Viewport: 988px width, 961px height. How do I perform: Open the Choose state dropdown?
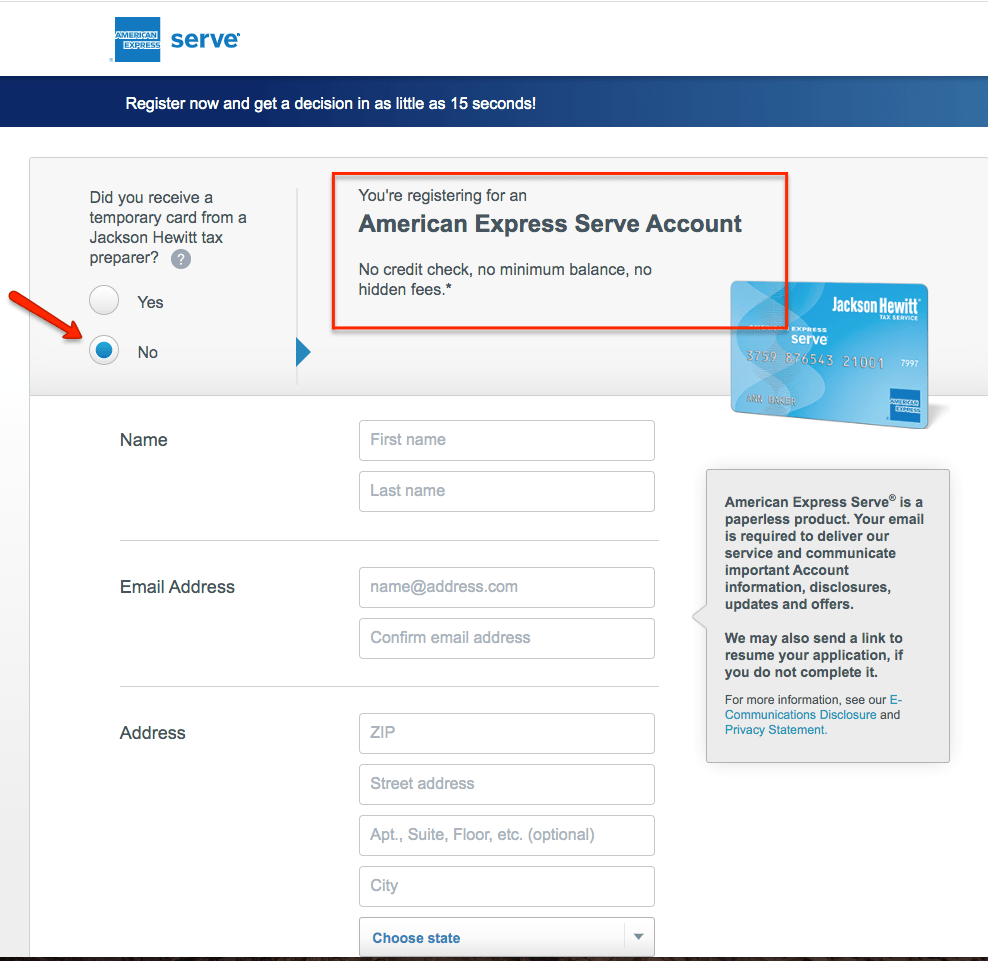click(x=507, y=937)
